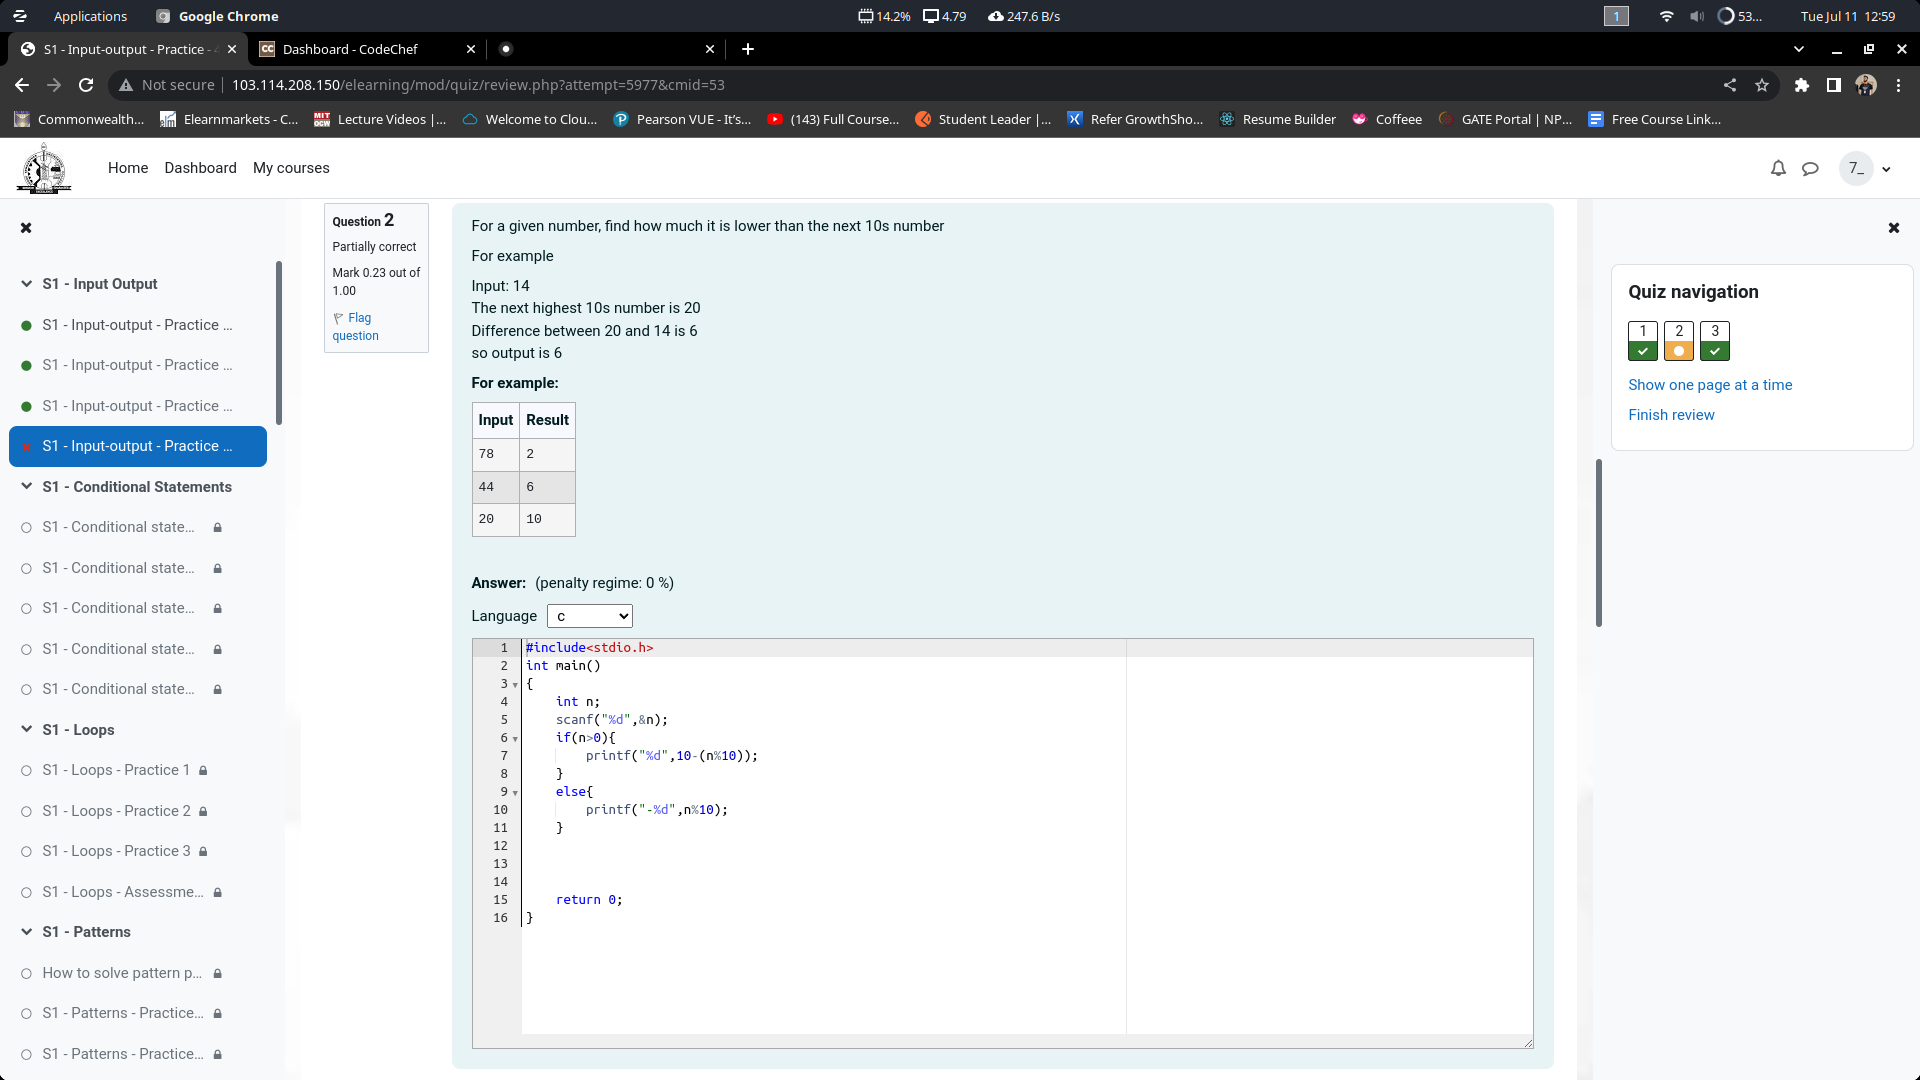Click the notifications bell icon

pyautogui.click(x=1778, y=168)
